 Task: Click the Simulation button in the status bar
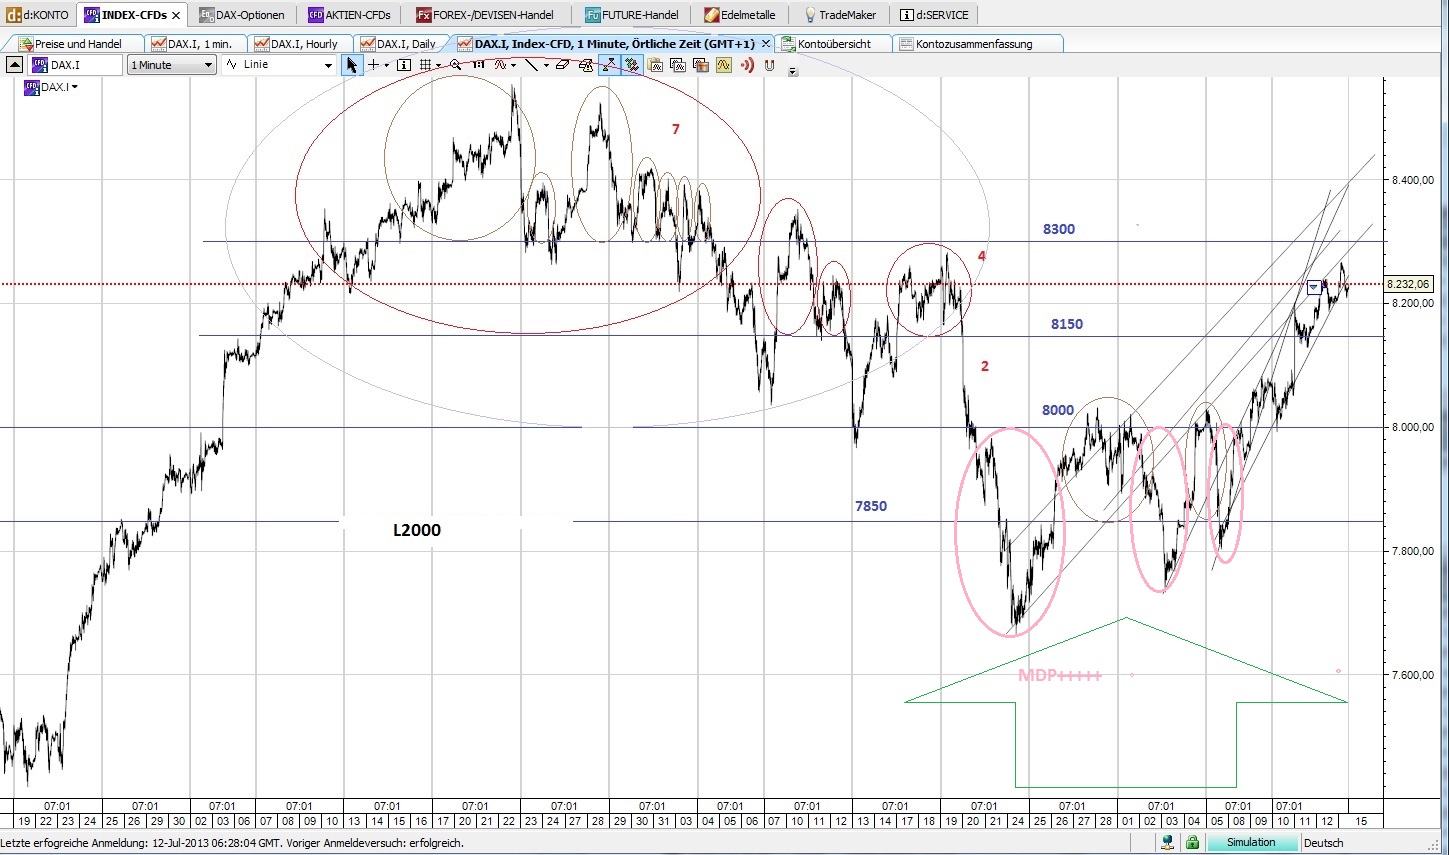pyautogui.click(x=1253, y=842)
